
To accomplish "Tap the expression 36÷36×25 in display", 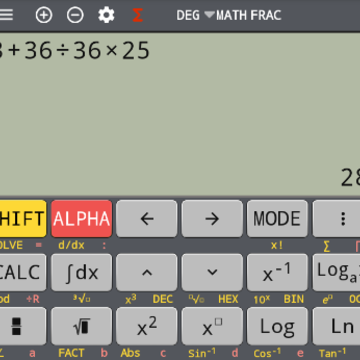I will click(x=87, y=51).
